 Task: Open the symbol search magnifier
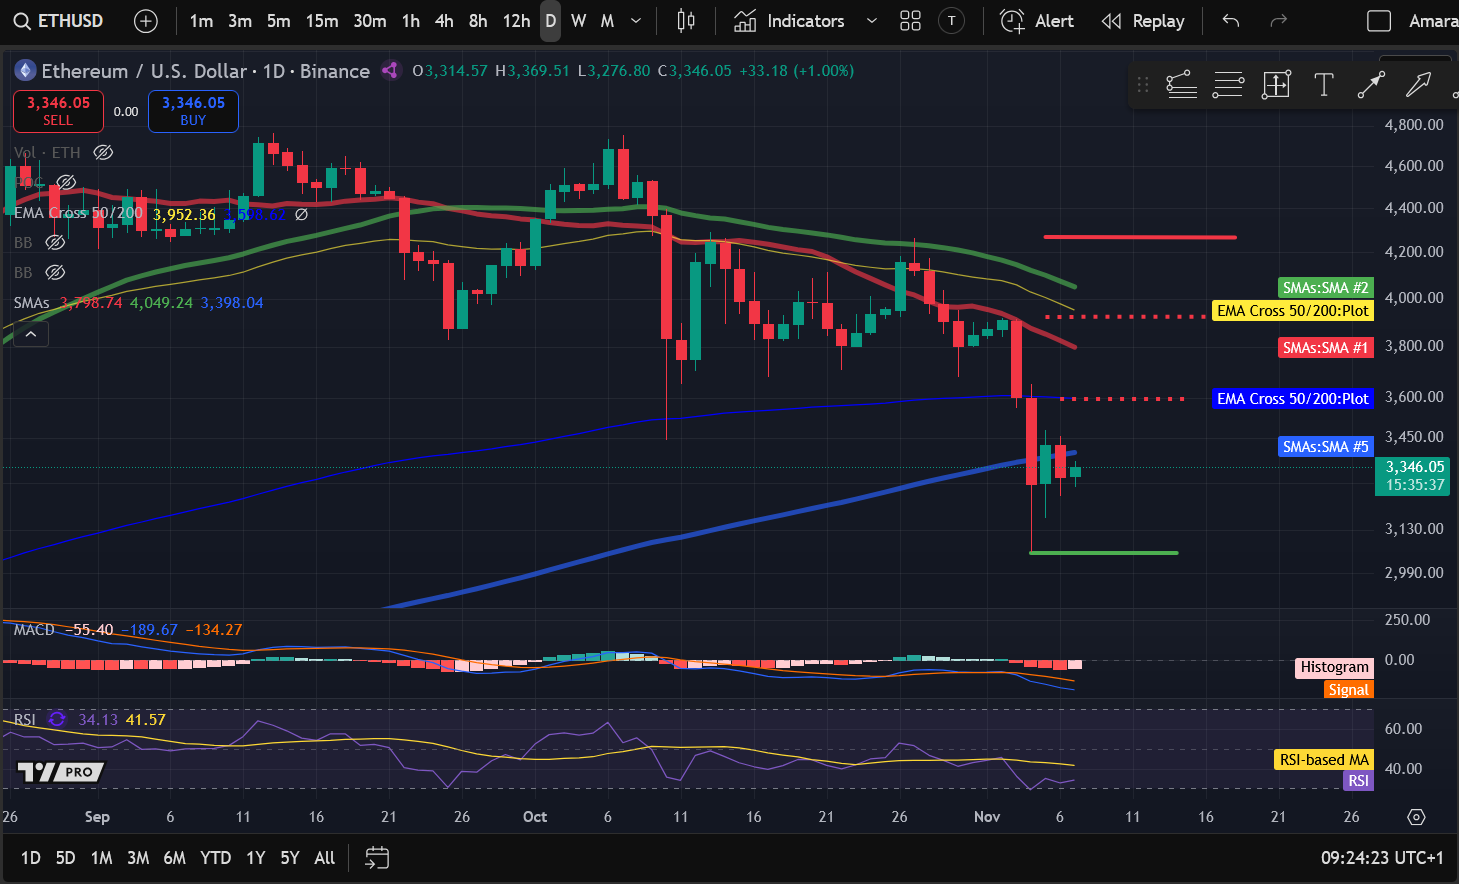(x=21, y=20)
